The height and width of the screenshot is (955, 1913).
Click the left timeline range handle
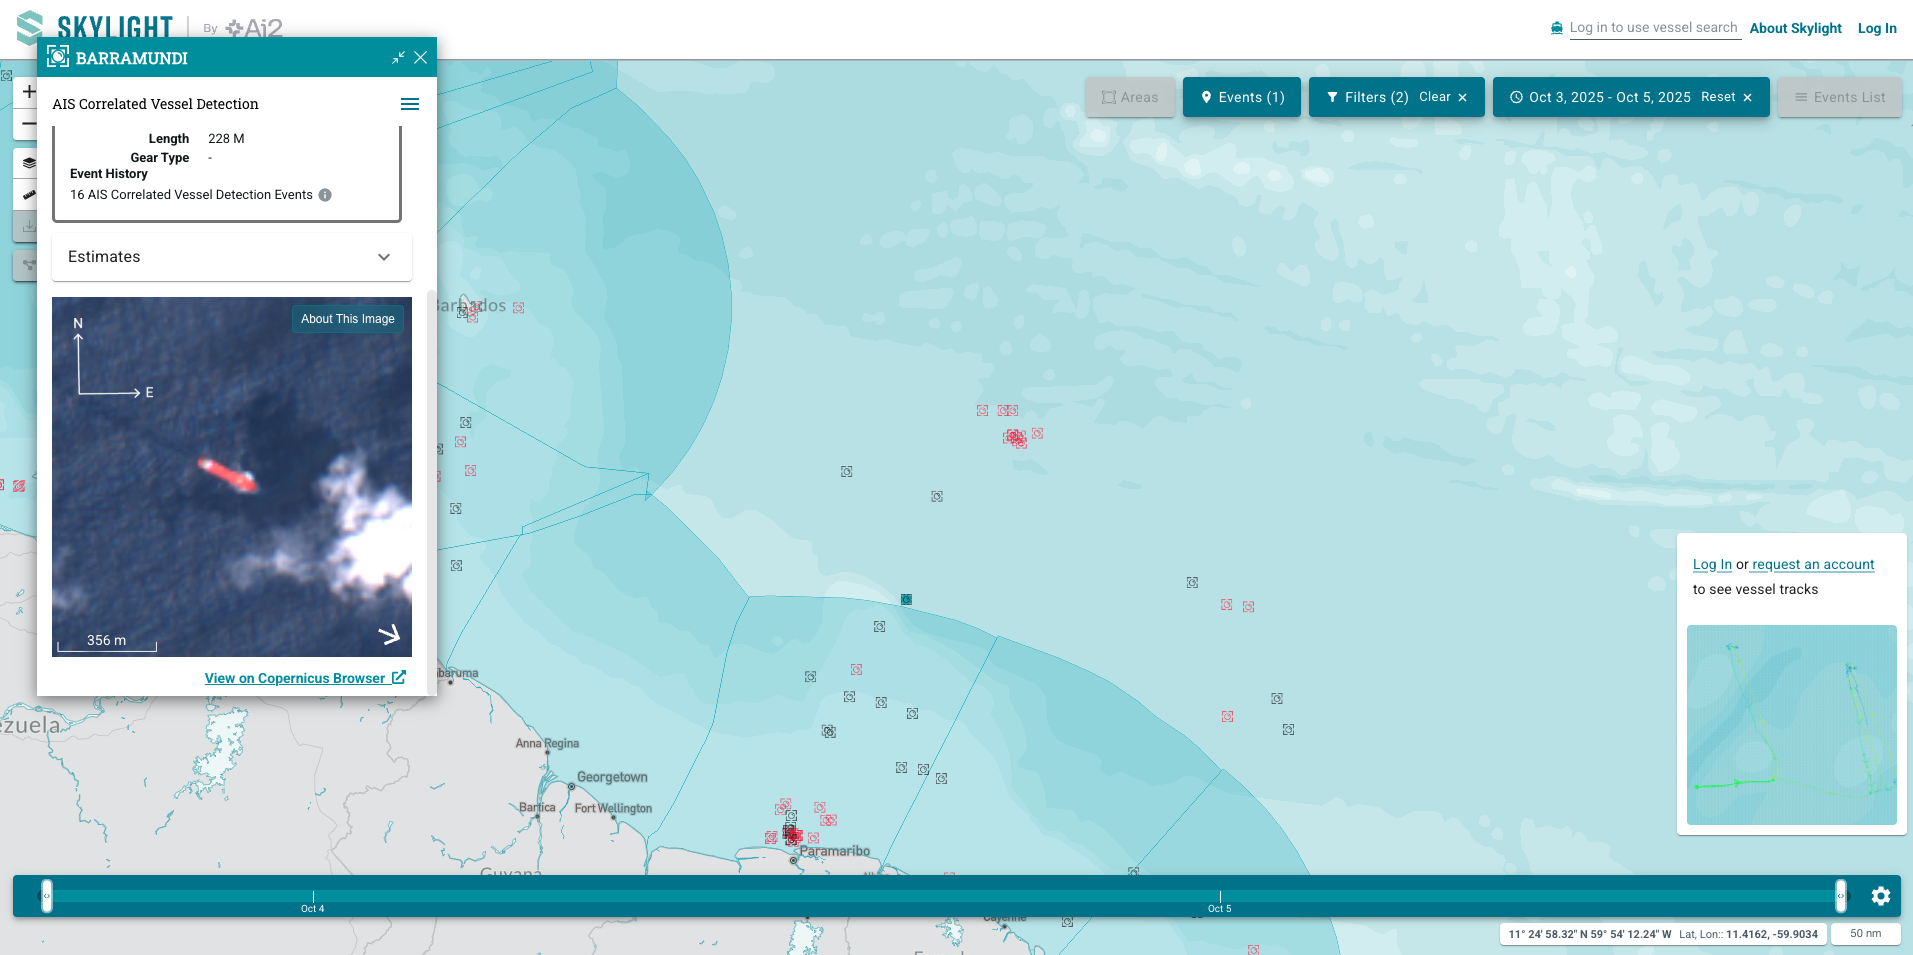point(46,896)
